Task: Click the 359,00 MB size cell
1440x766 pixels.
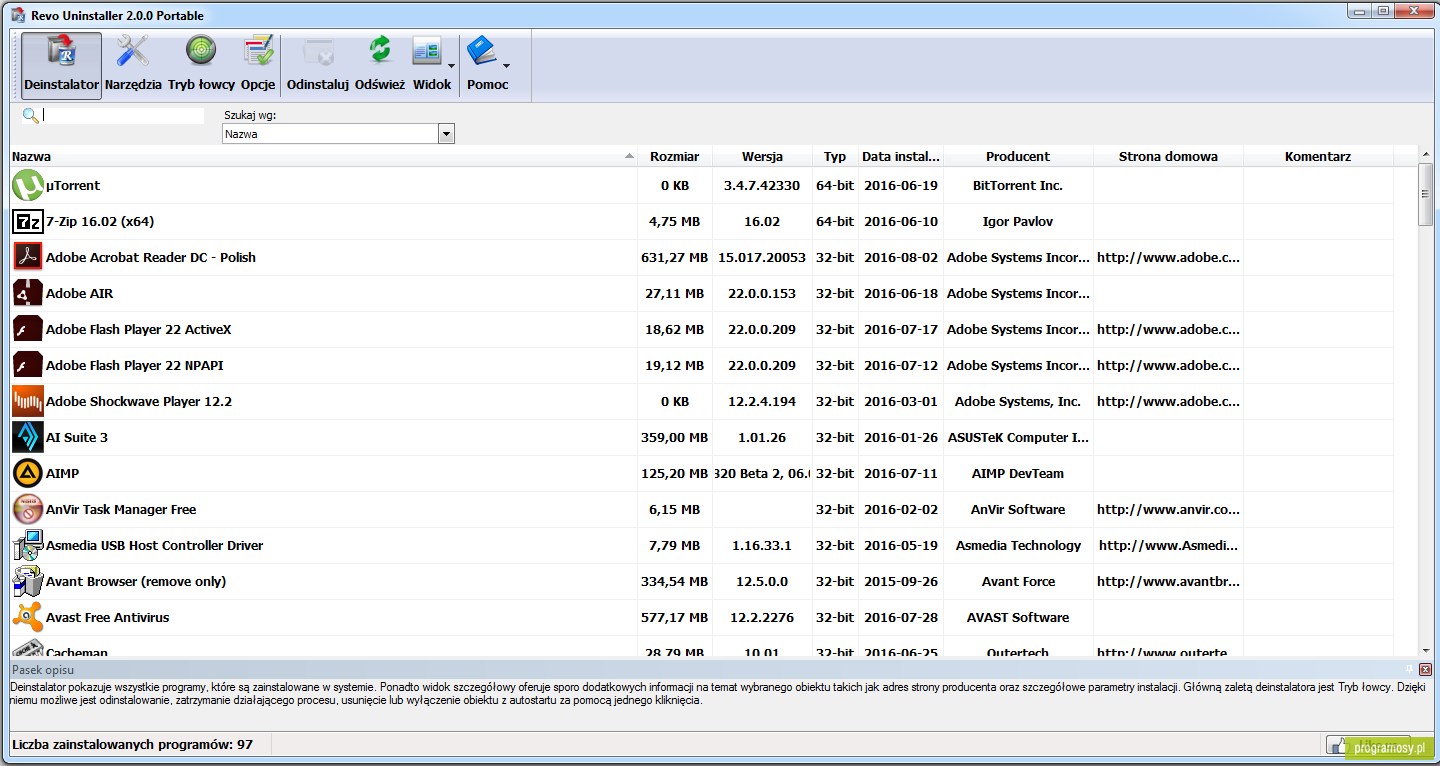Action: pyautogui.click(x=675, y=437)
